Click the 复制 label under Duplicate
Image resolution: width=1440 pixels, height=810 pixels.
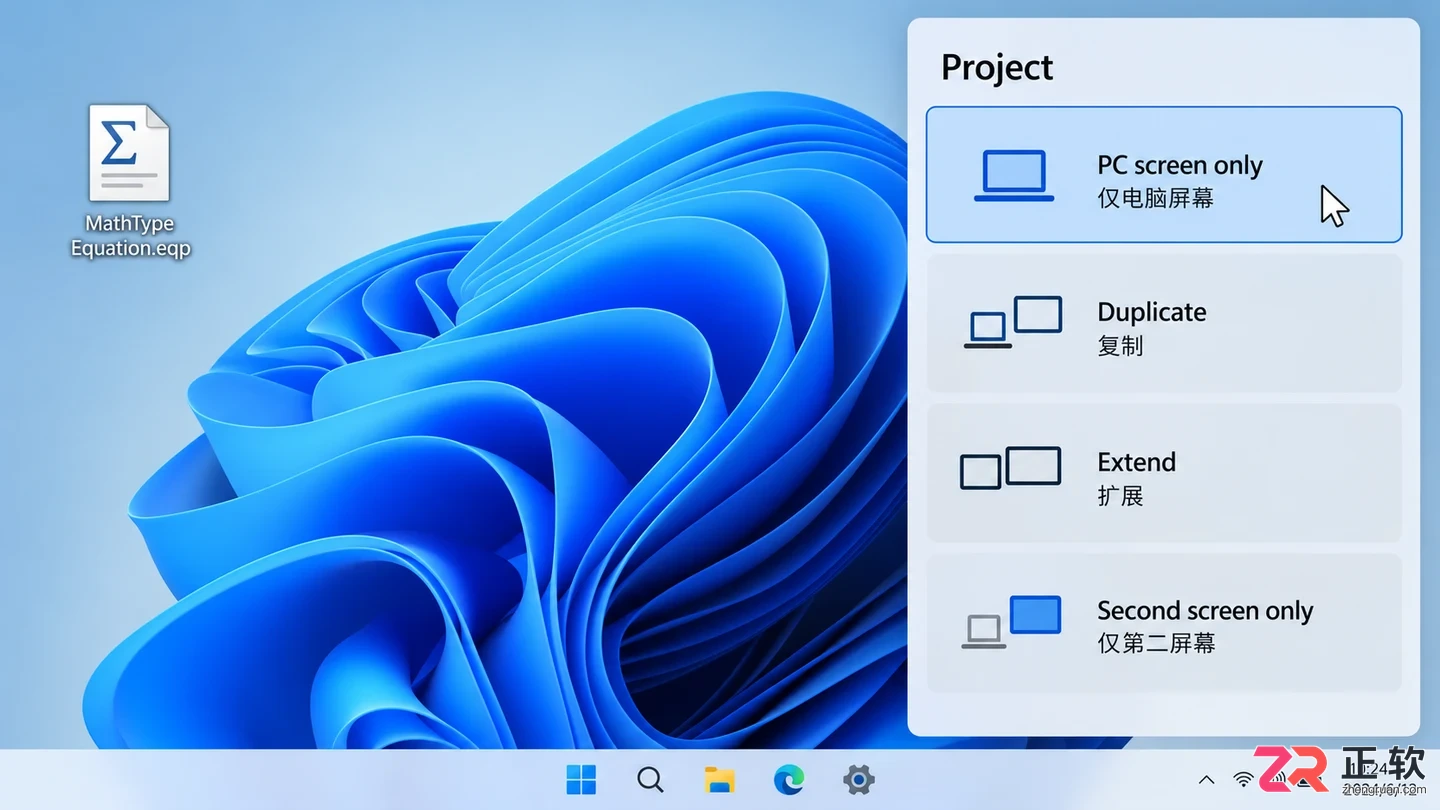coord(1120,346)
